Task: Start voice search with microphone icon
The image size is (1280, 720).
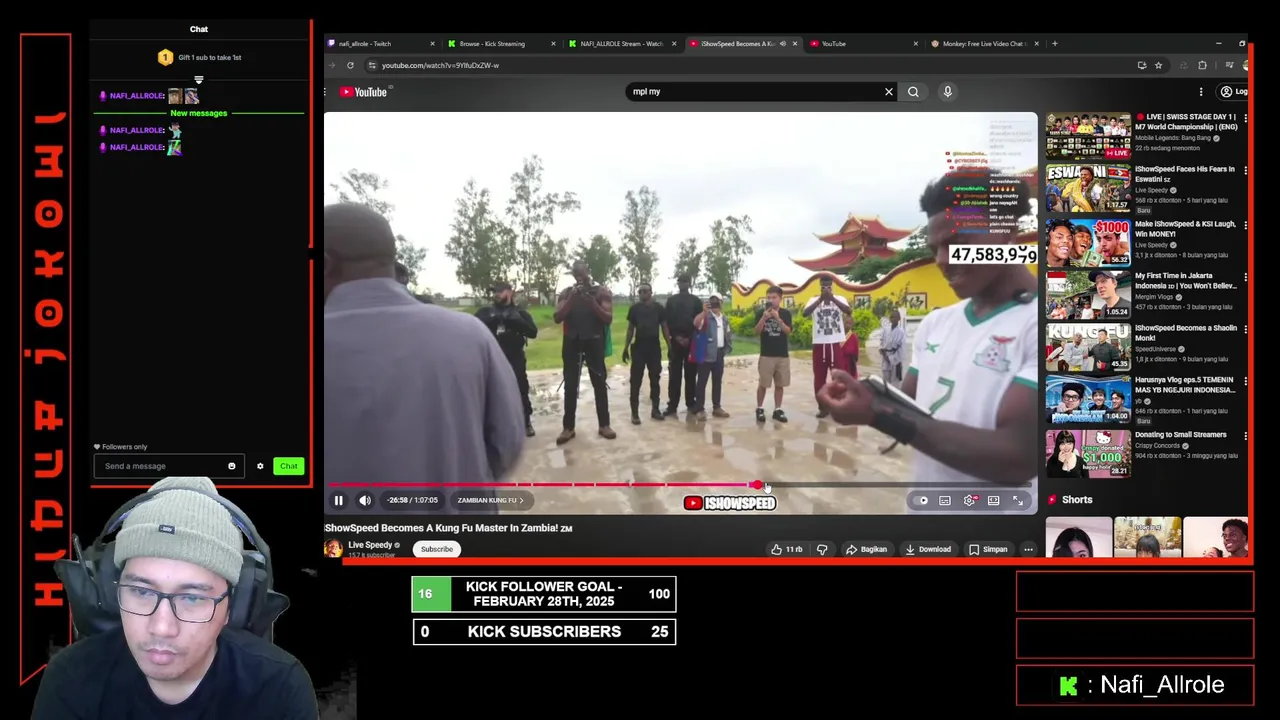Action: (x=948, y=92)
